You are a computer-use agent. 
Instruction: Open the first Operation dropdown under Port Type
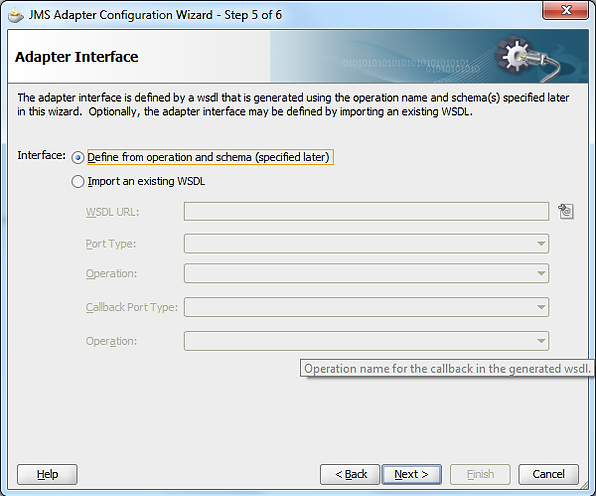tap(366, 273)
